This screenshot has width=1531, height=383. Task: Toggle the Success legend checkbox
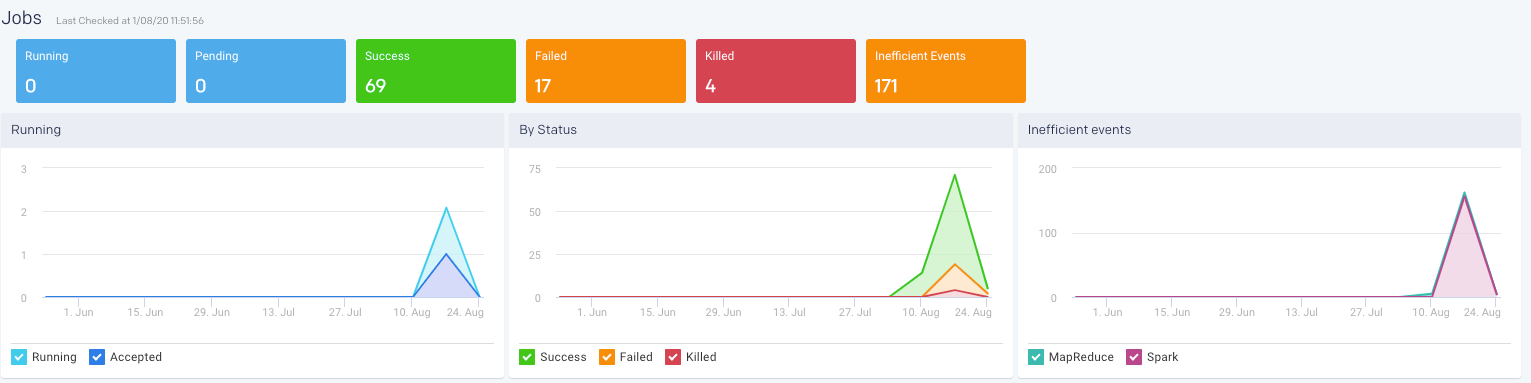tap(527, 357)
